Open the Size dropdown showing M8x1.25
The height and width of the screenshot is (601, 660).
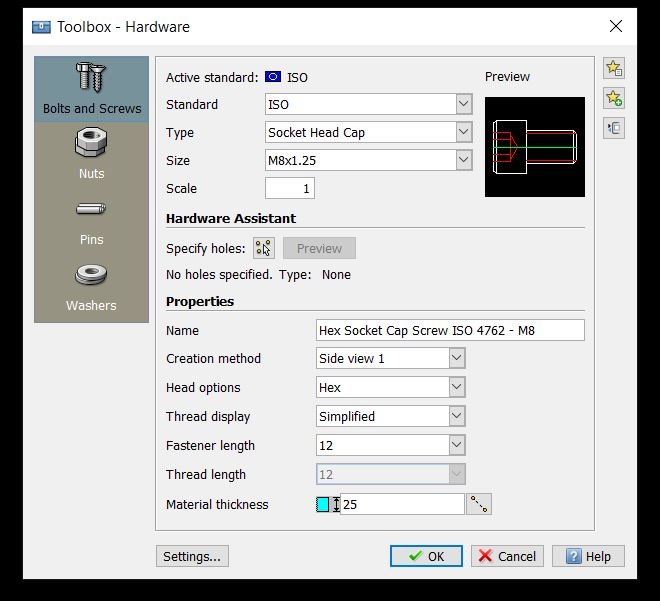coord(369,160)
